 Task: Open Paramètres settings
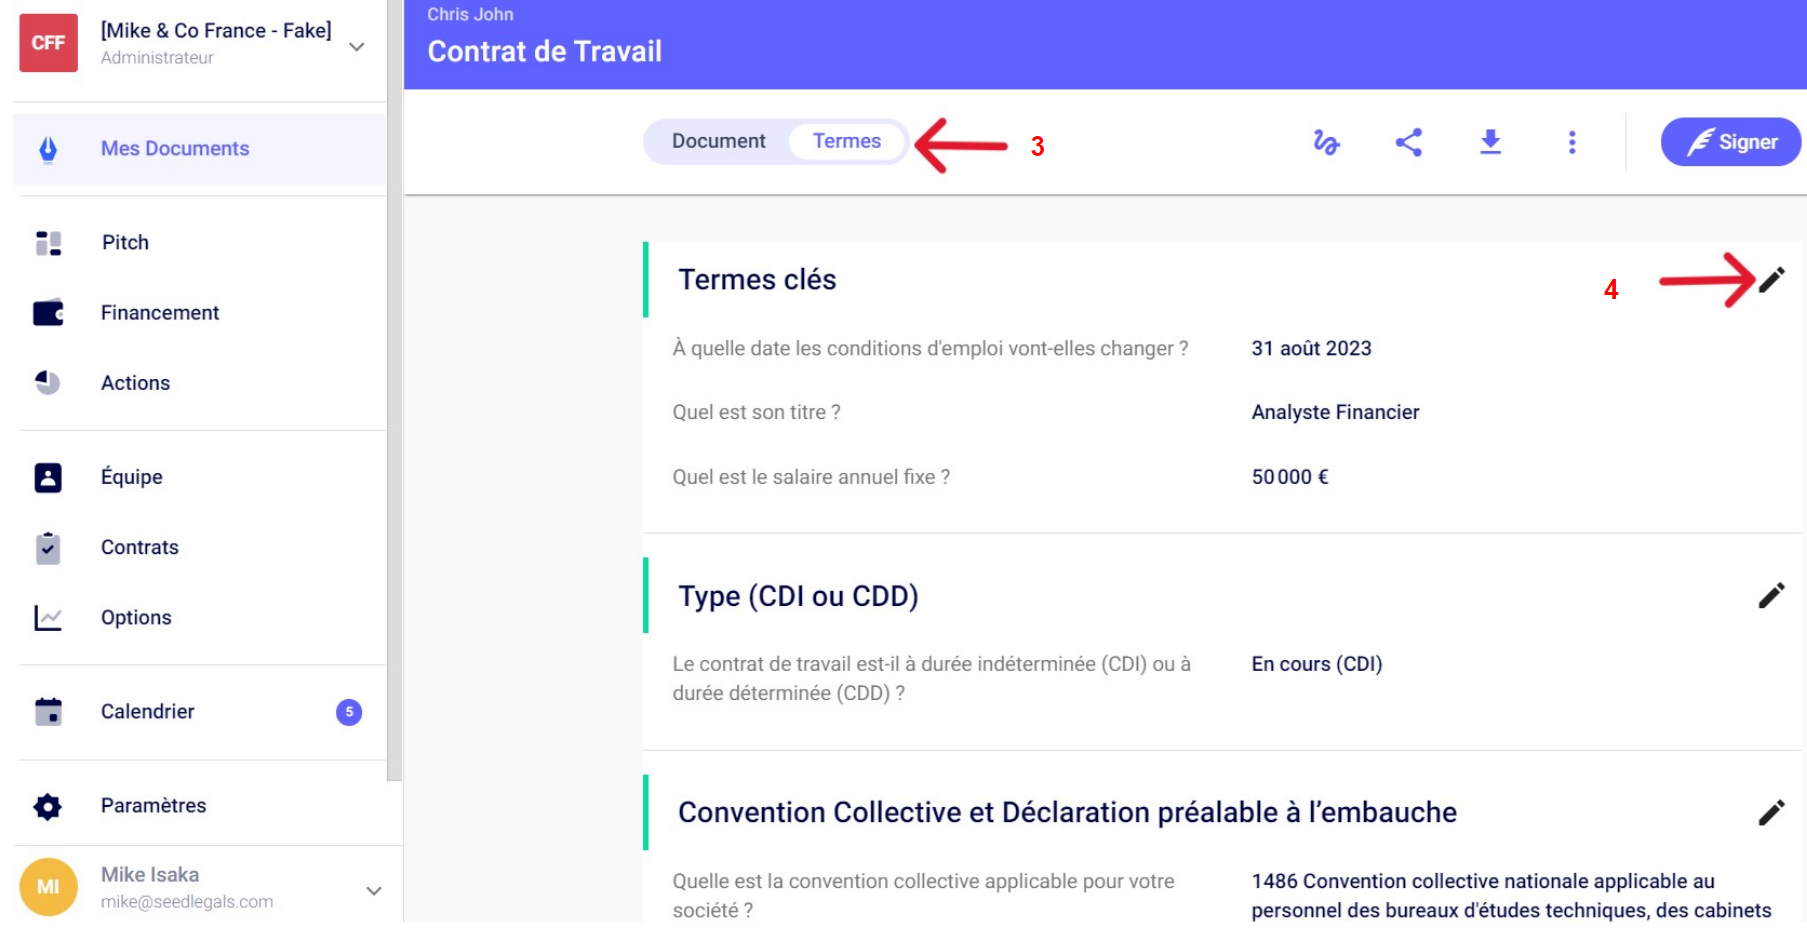[x=153, y=806]
